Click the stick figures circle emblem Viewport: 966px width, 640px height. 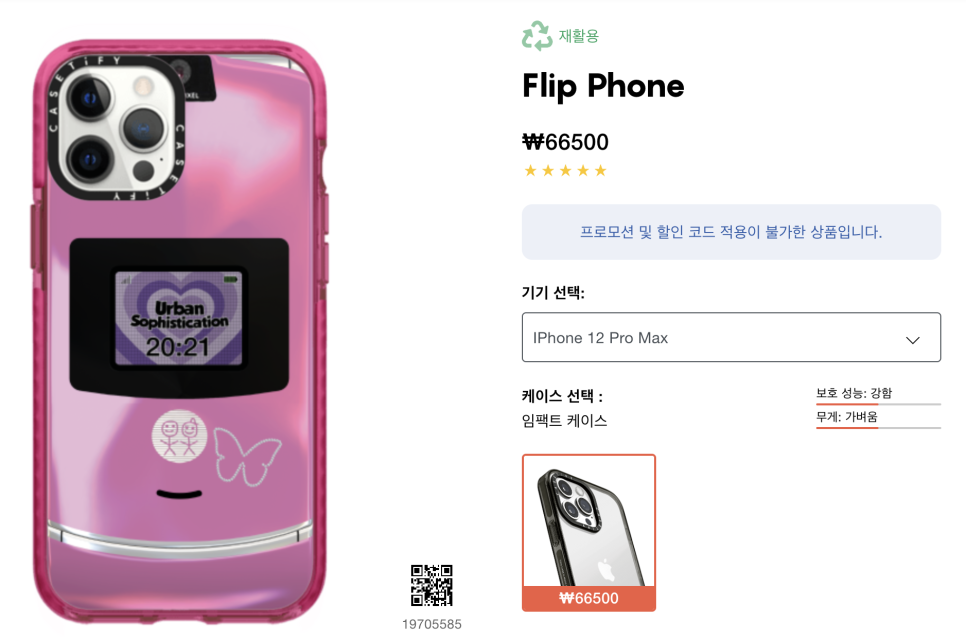pyautogui.click(x=179, y=436)
